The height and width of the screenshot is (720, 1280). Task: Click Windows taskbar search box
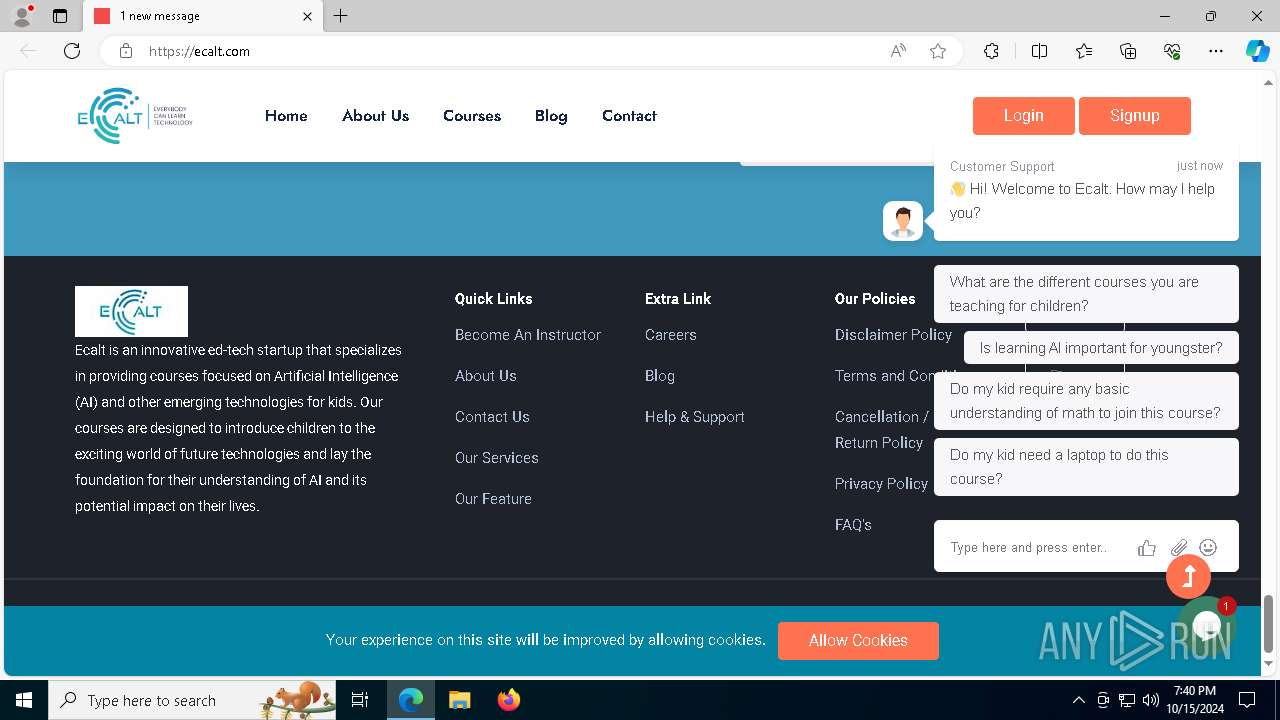(192, 700)
